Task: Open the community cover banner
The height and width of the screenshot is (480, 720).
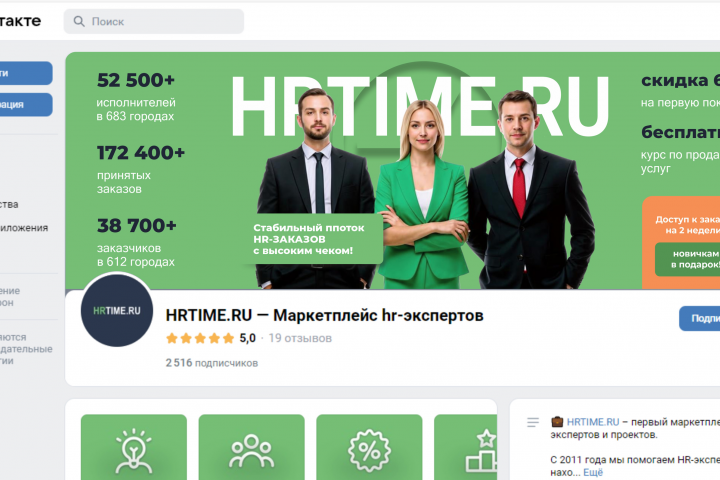Action: pos(393,170)
